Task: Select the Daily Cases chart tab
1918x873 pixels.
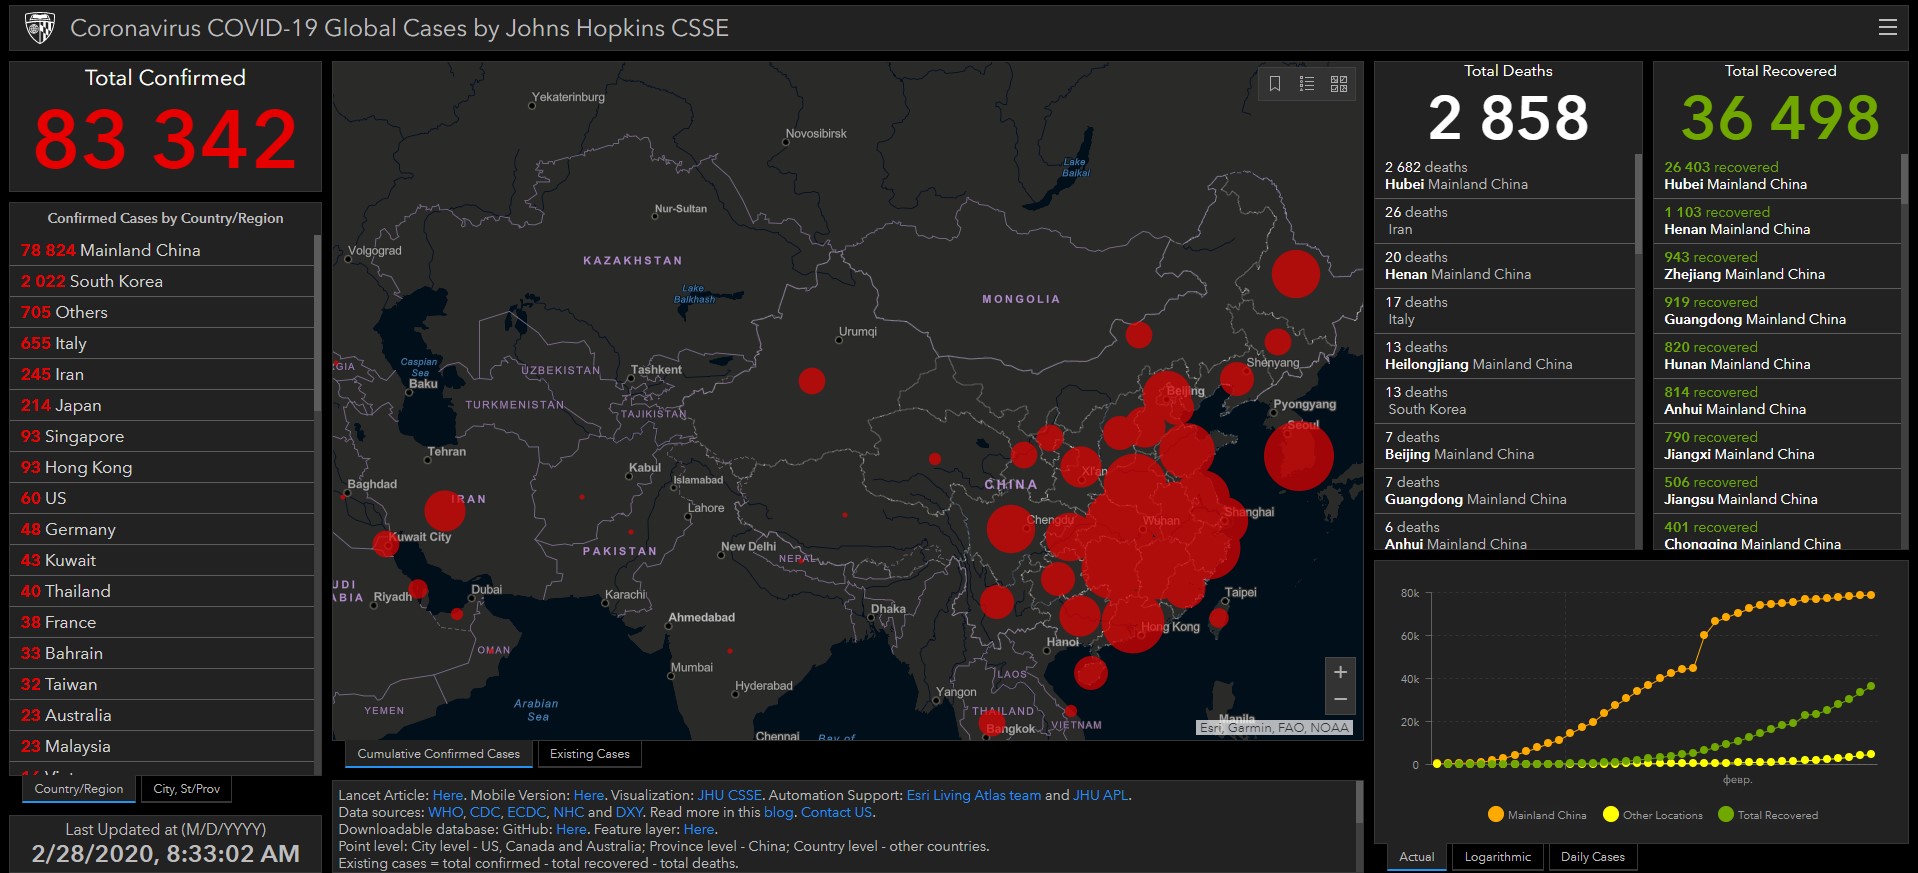Action: tap(1592, 857)
